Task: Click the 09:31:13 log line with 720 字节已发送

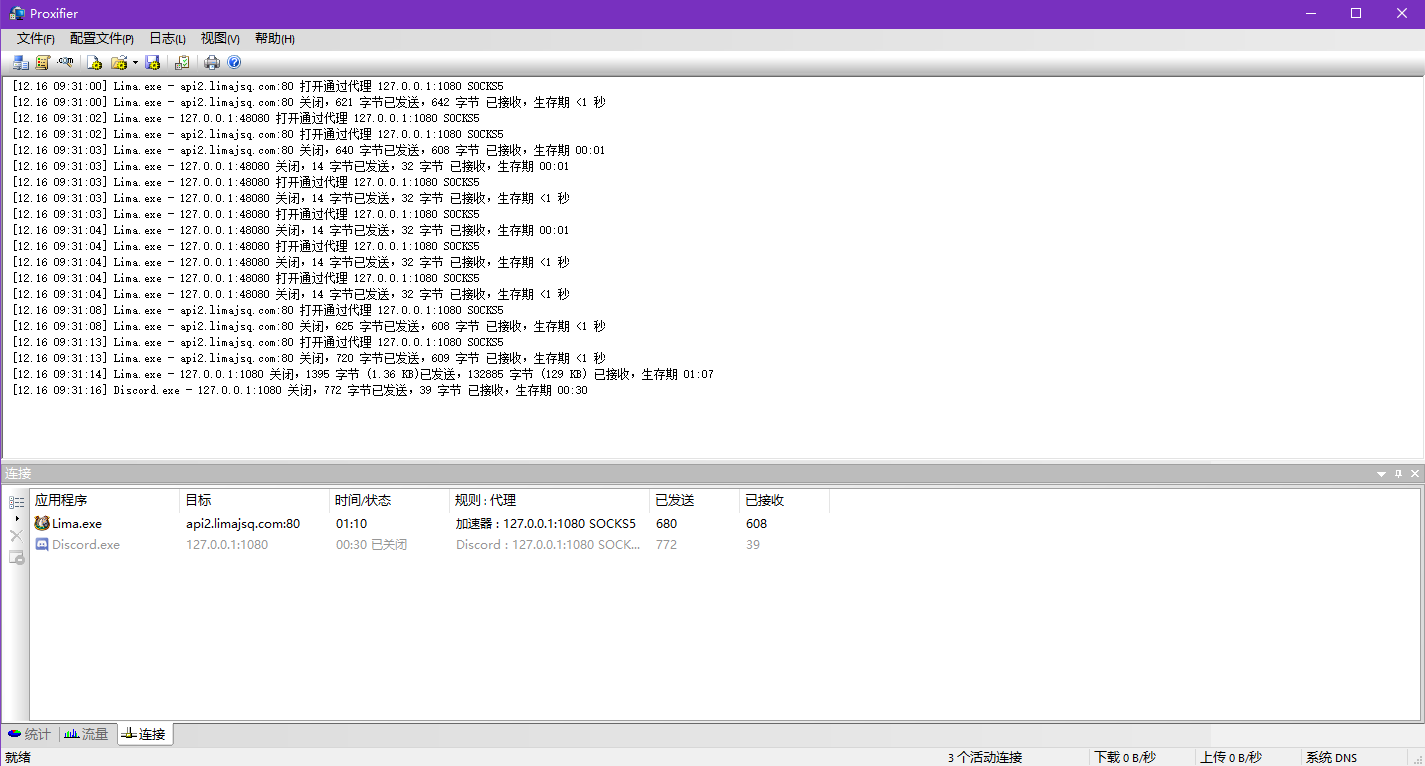Action: pyautogui.click(x=309, y=358)
